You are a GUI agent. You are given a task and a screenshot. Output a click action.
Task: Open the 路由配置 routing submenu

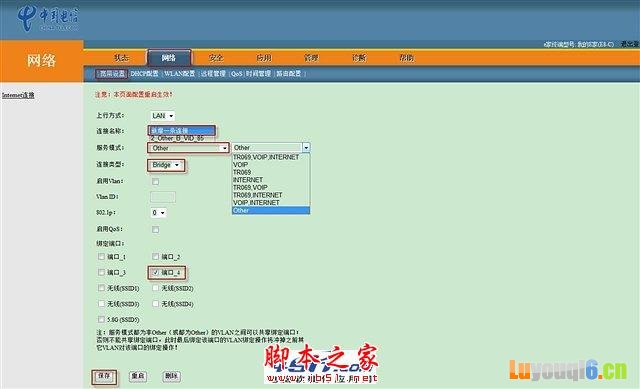tap(289, 74)
